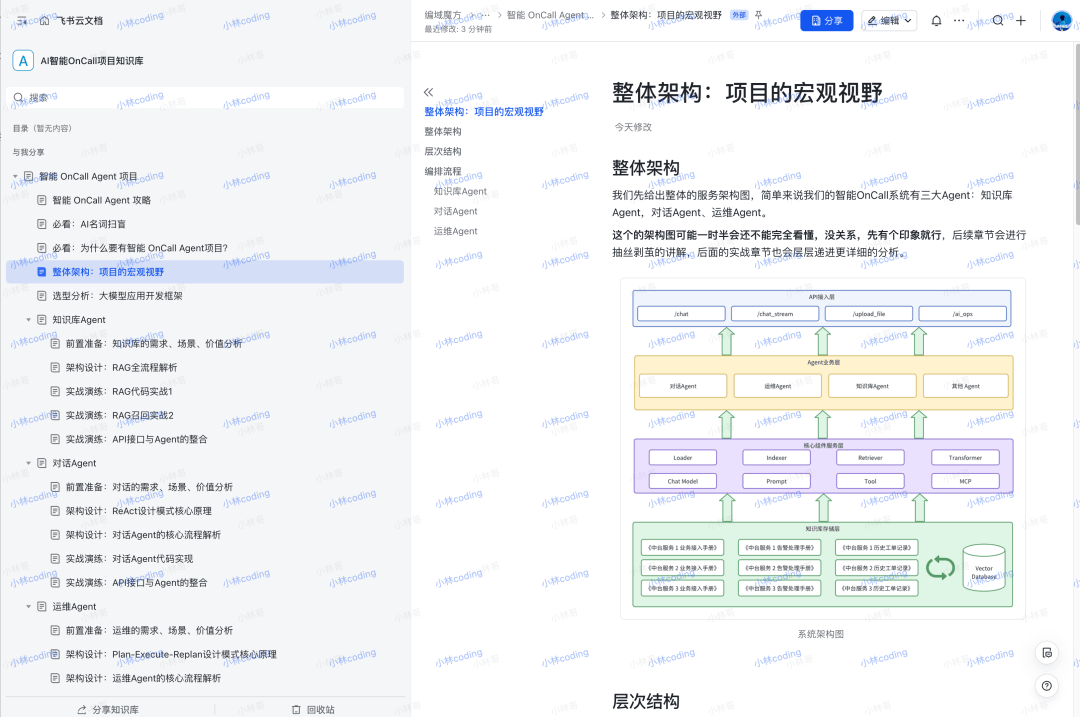The width and height of the screenshot is (1080, 717).
Task: Collapse the 运维Agent section arrow
Action: pyautogui.click(x=29, y=607)
